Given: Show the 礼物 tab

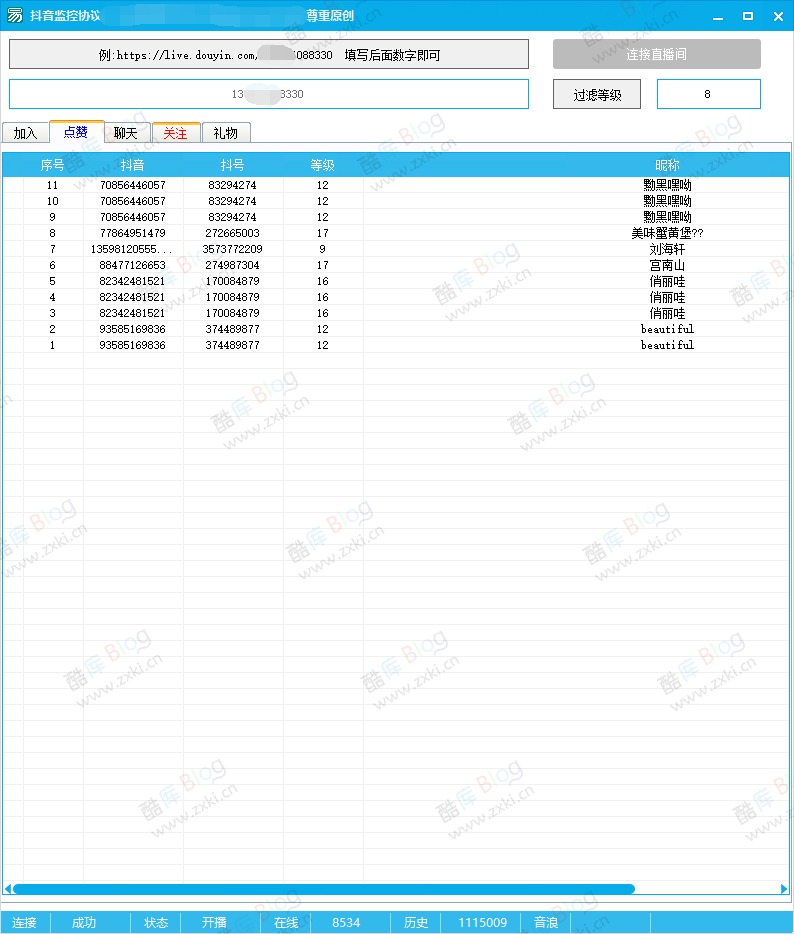Looking at the screenshot, I should click(x=226, y=133).
